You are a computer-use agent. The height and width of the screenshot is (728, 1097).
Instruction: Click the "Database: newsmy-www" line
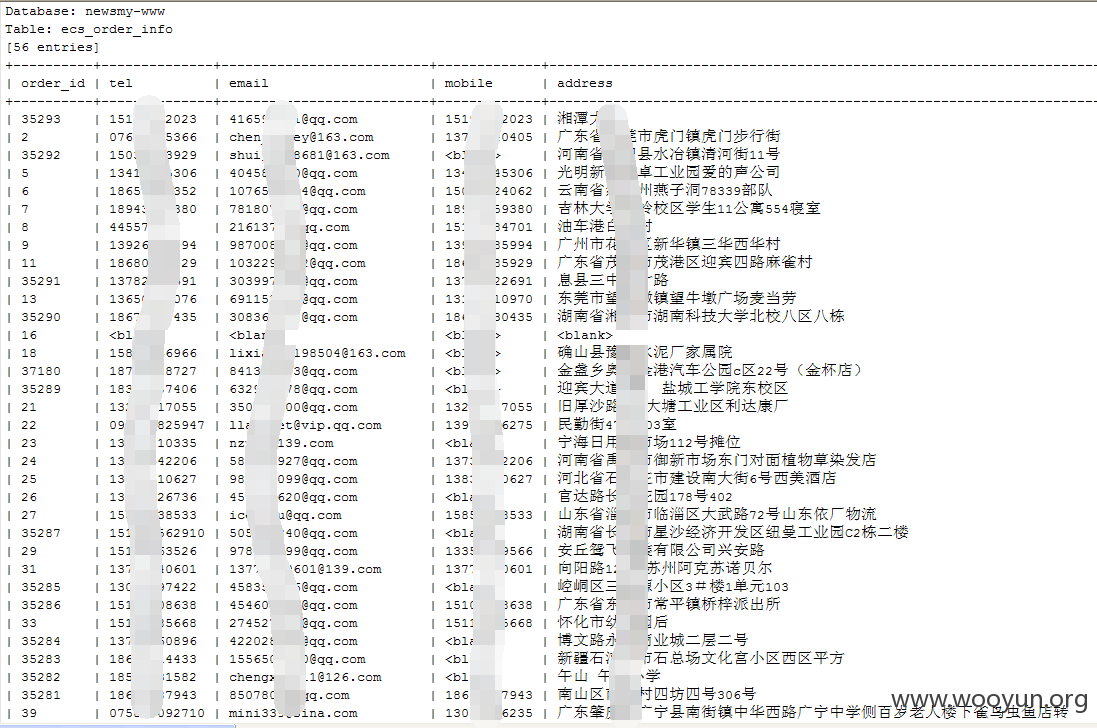click(85, 11)
